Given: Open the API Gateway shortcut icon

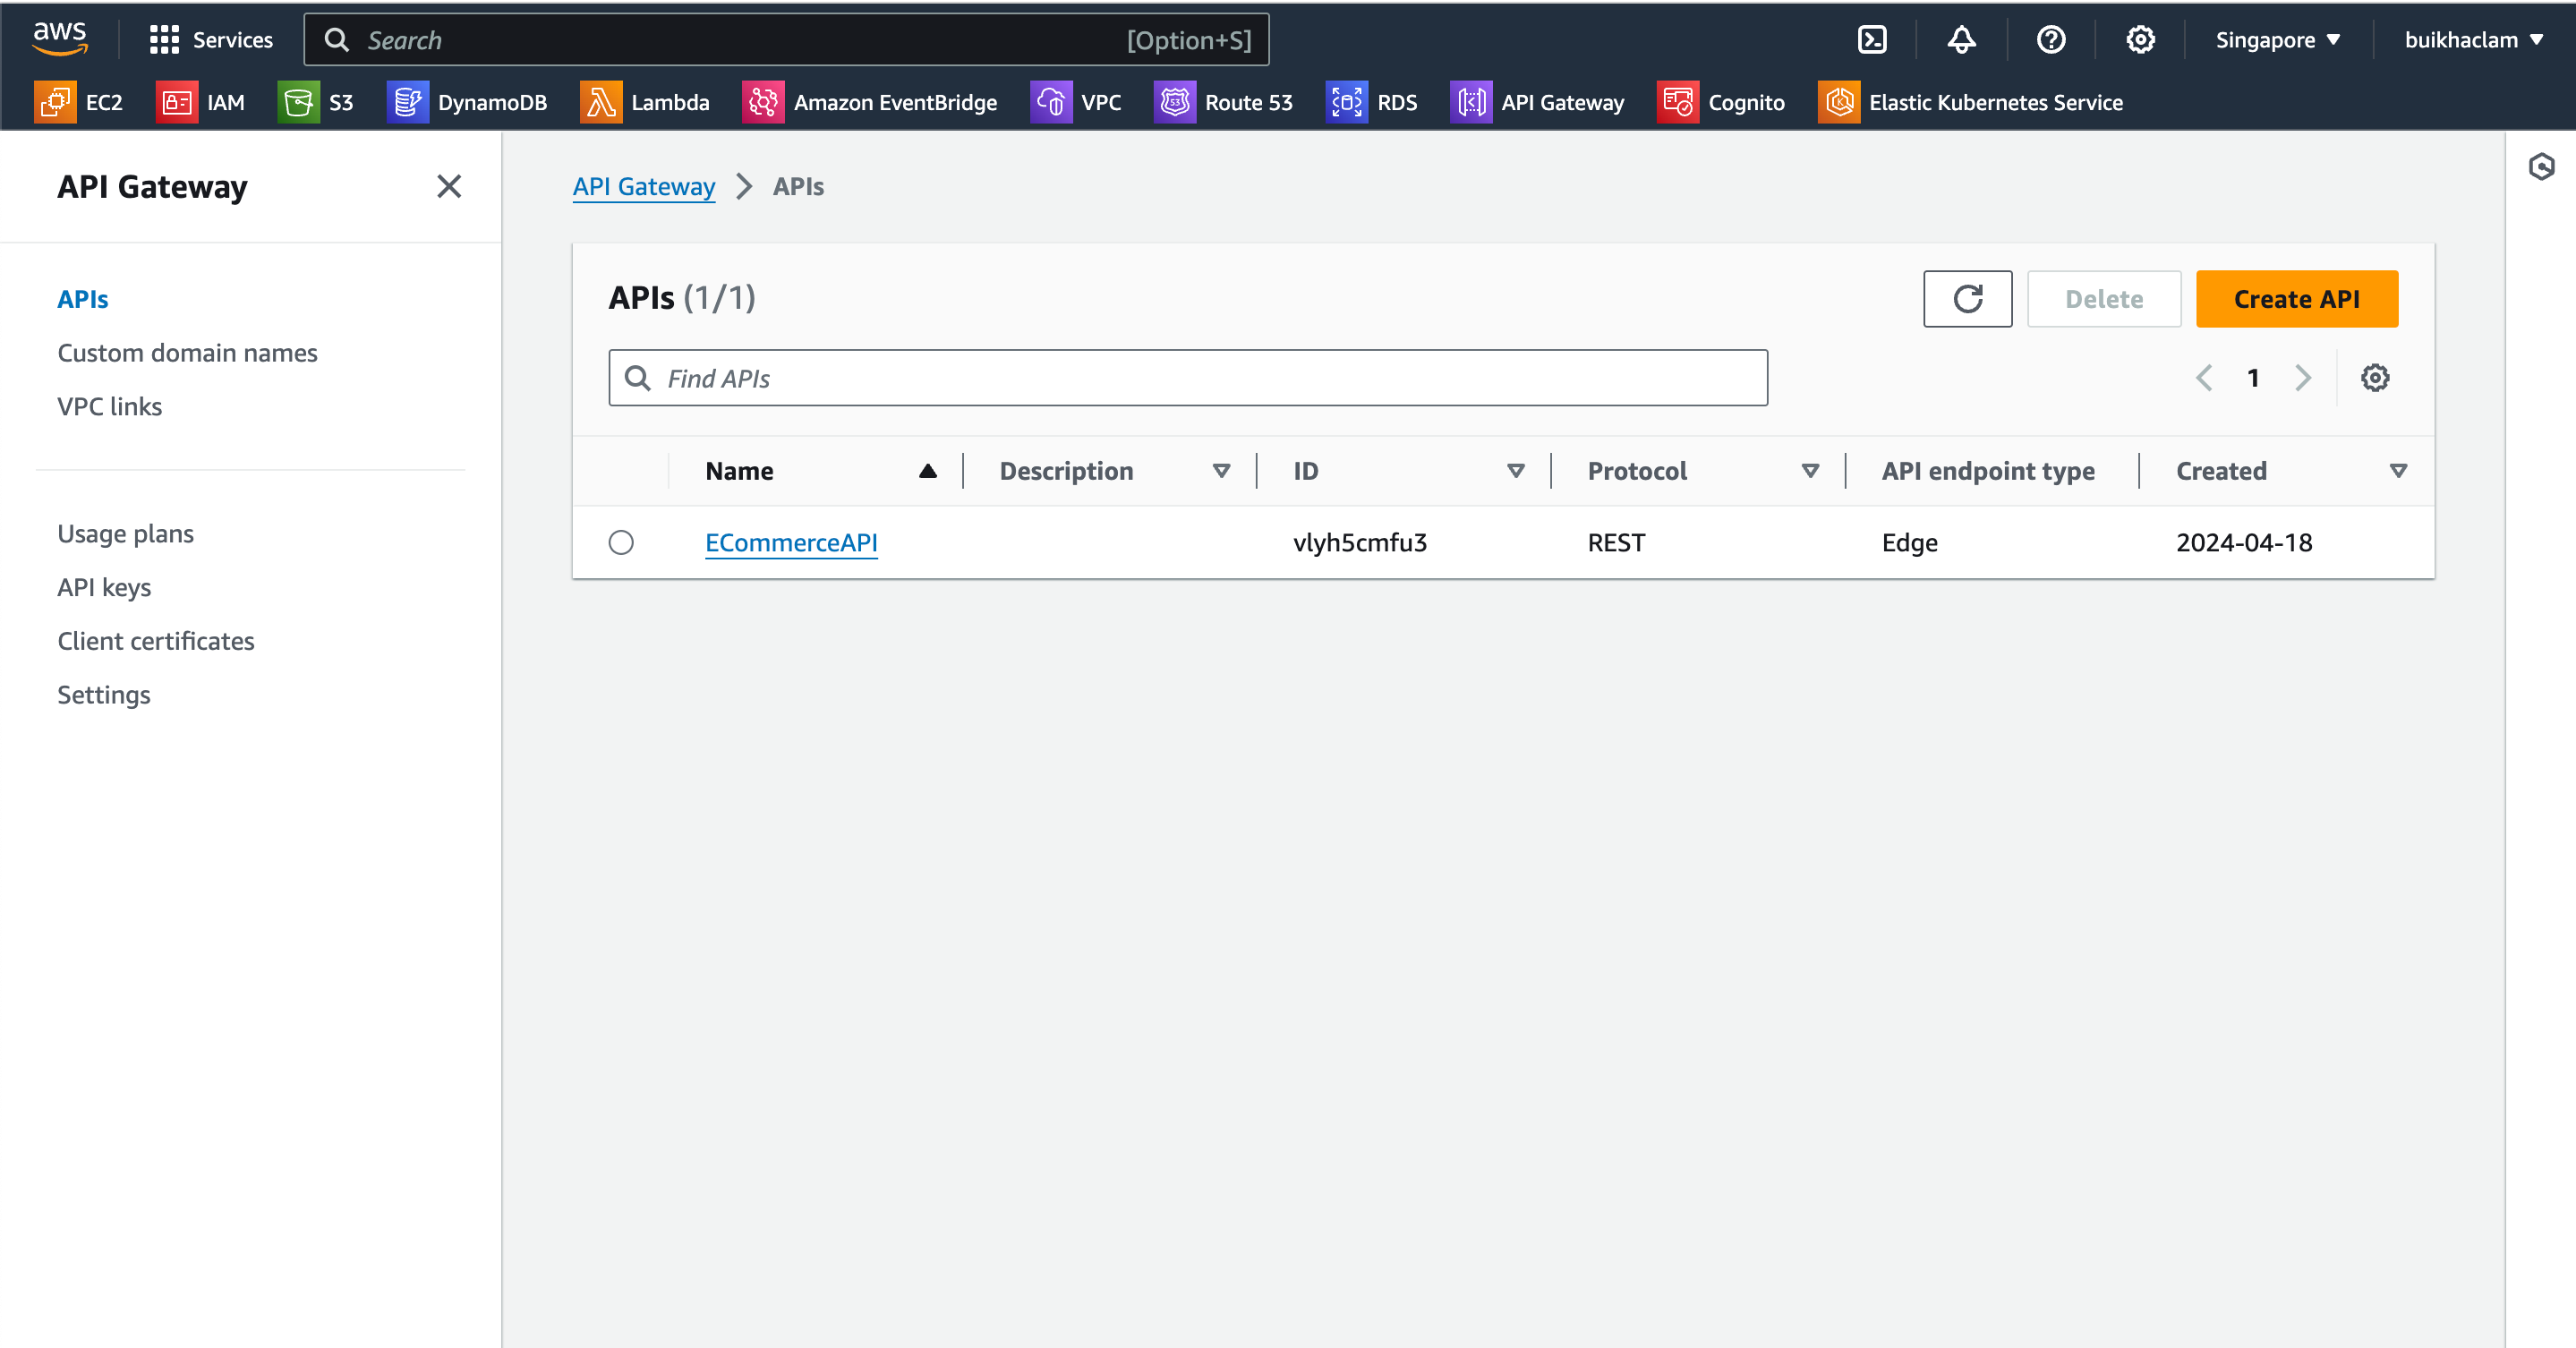Looking at the screenshot, I should 1471,102.
